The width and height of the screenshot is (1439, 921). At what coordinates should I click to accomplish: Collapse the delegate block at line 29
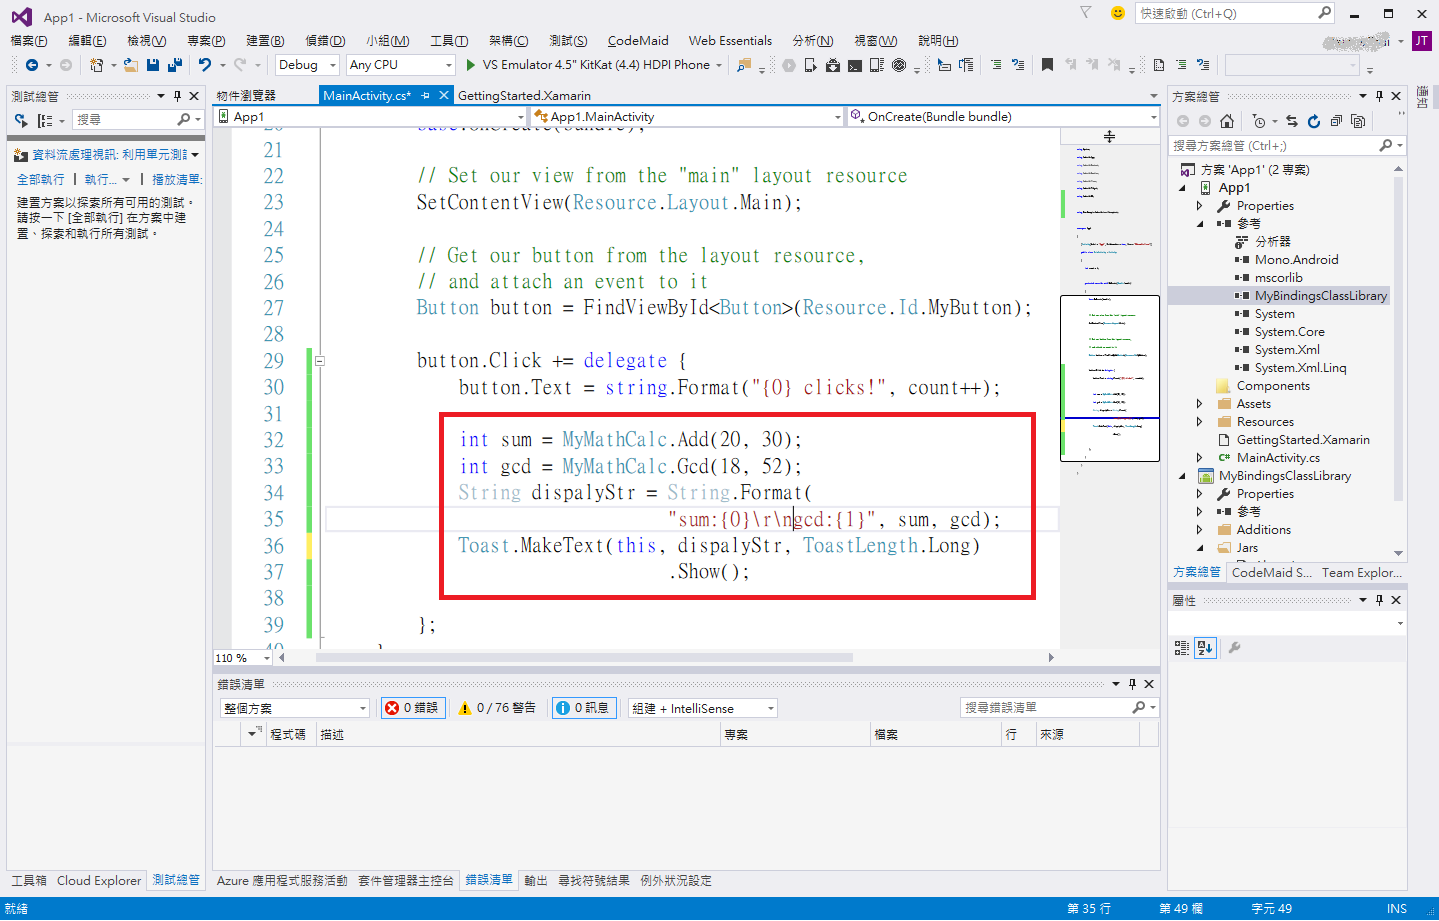[x=320, y=361]
